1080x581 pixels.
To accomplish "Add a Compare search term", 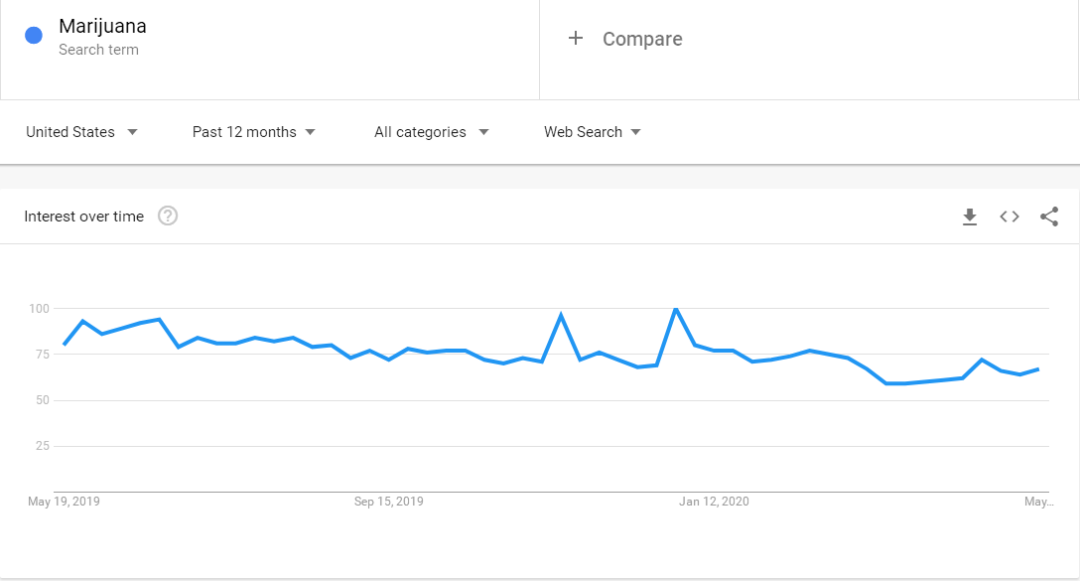I will 642,39.
